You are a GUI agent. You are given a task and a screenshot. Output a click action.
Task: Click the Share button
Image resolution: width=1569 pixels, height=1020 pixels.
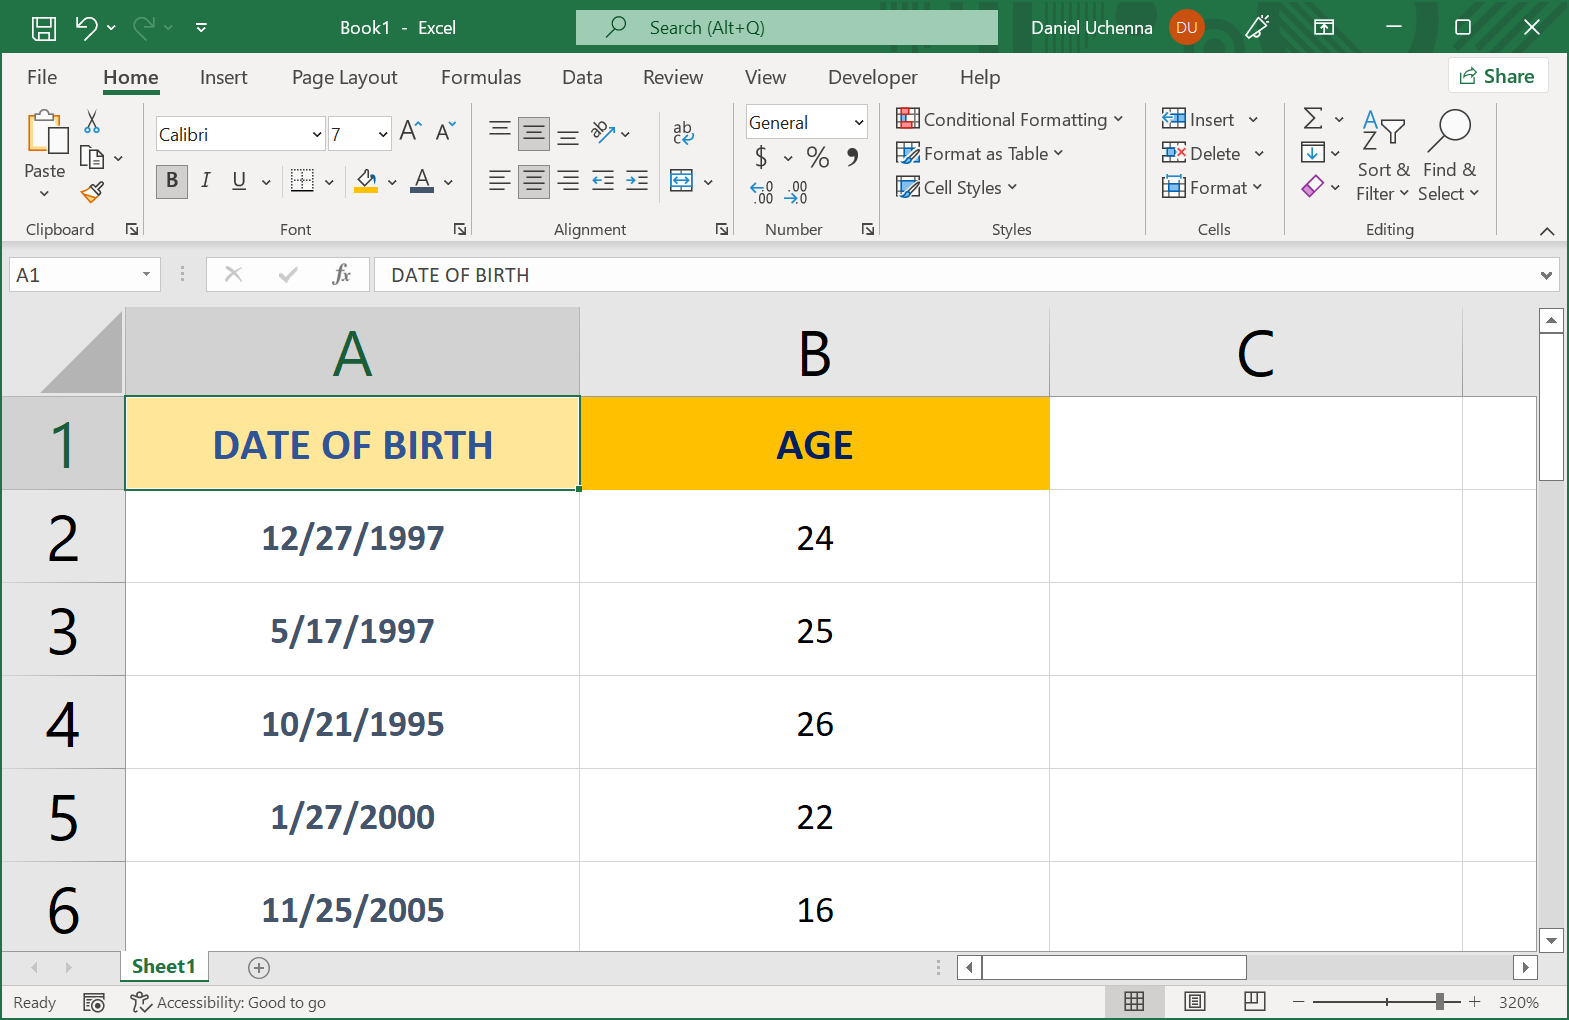pos(1497,76)
